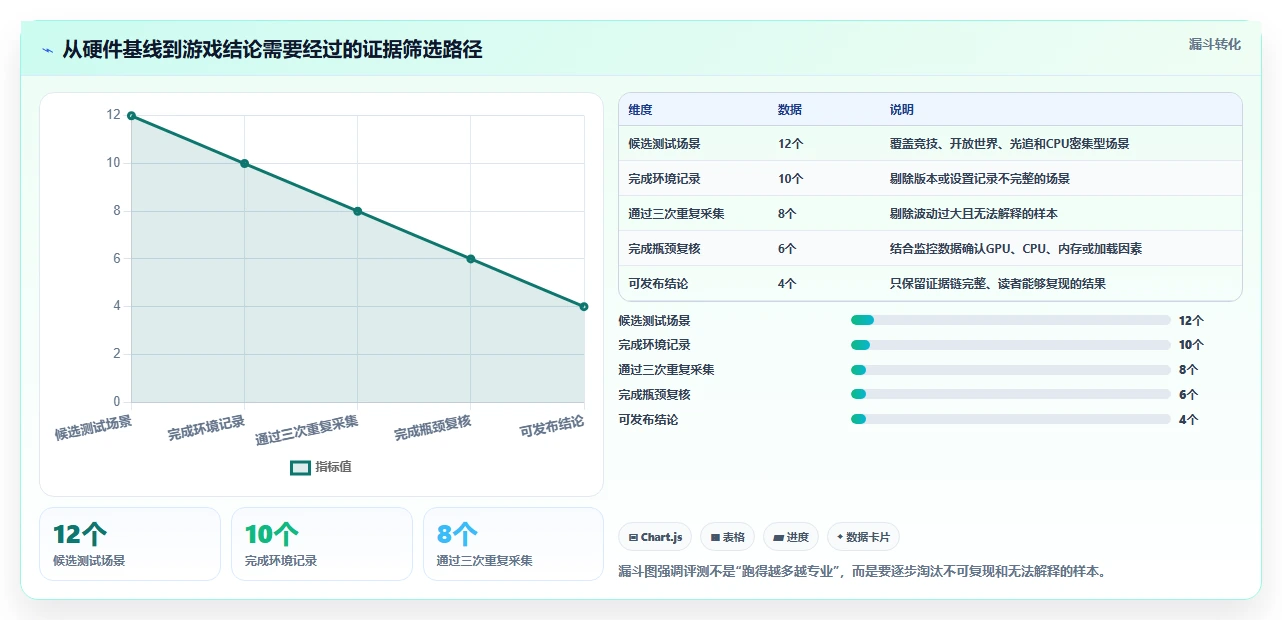This screenshot has height=620, width=1282.
Task: Click the 可发布结论 progress bar
Action: pos(1010,419)
